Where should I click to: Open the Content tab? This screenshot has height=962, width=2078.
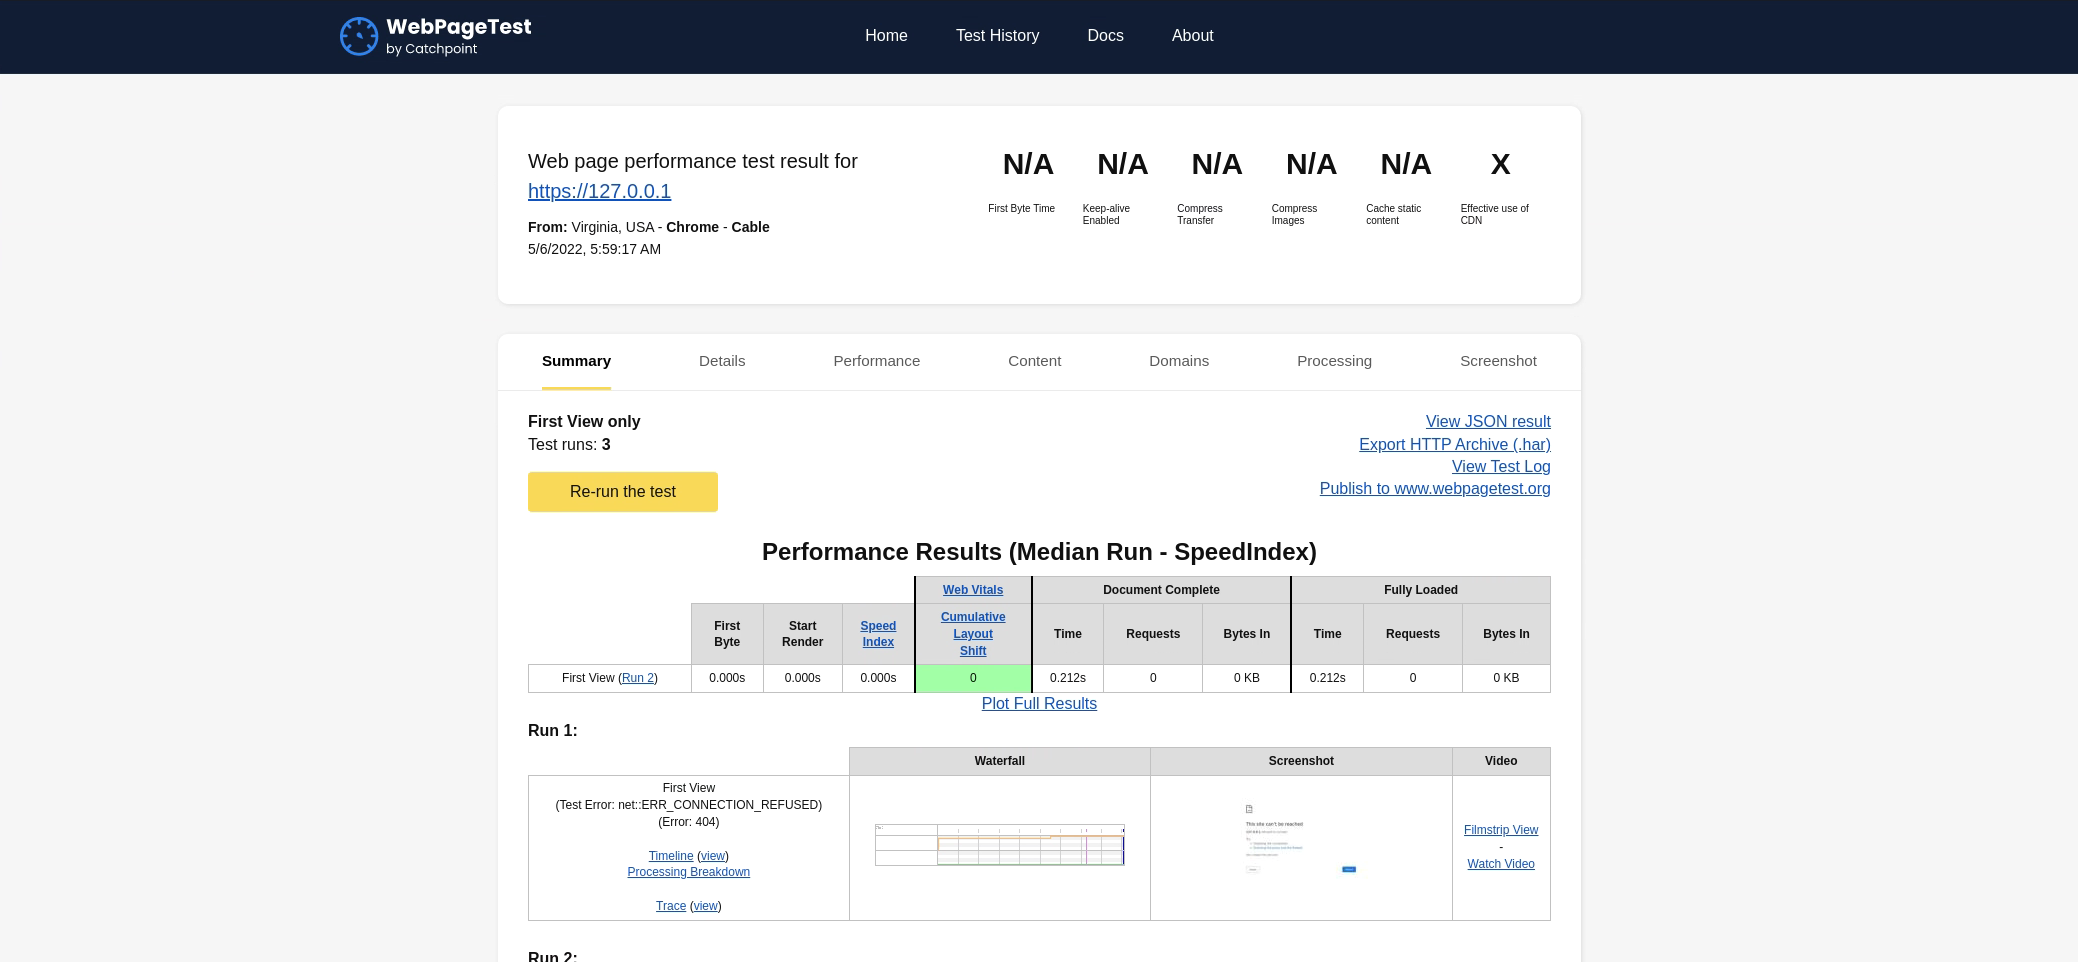[x=1034, y=361]
